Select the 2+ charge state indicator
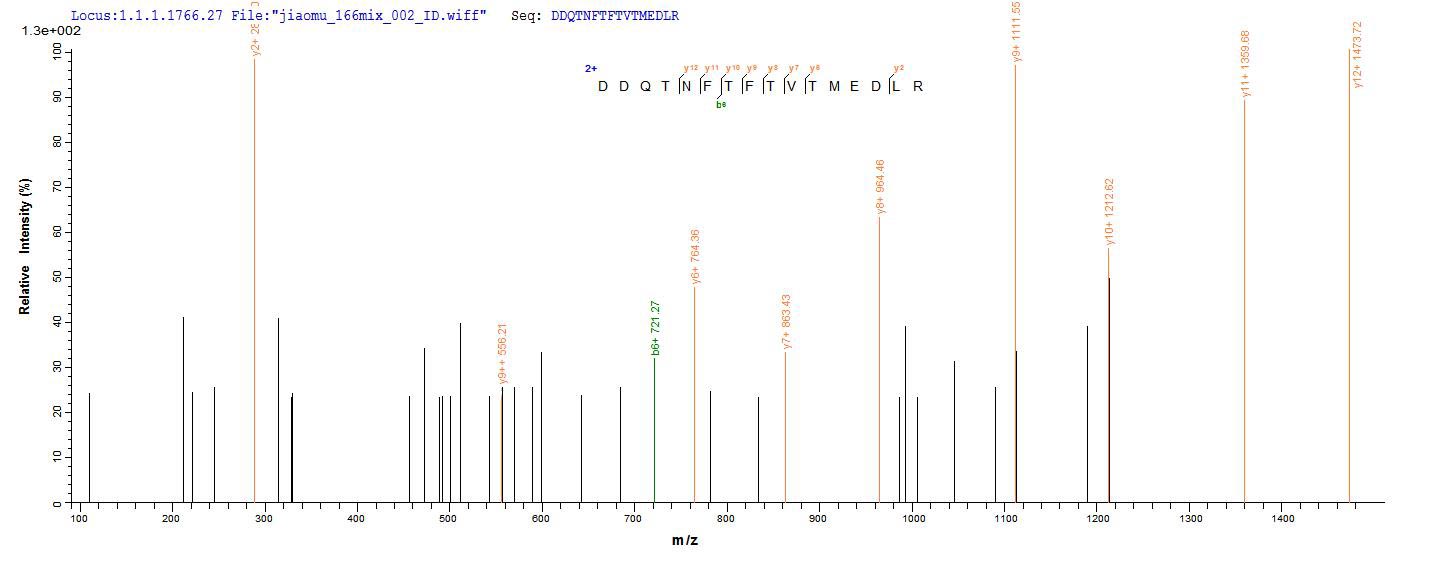 click(591, 69)
